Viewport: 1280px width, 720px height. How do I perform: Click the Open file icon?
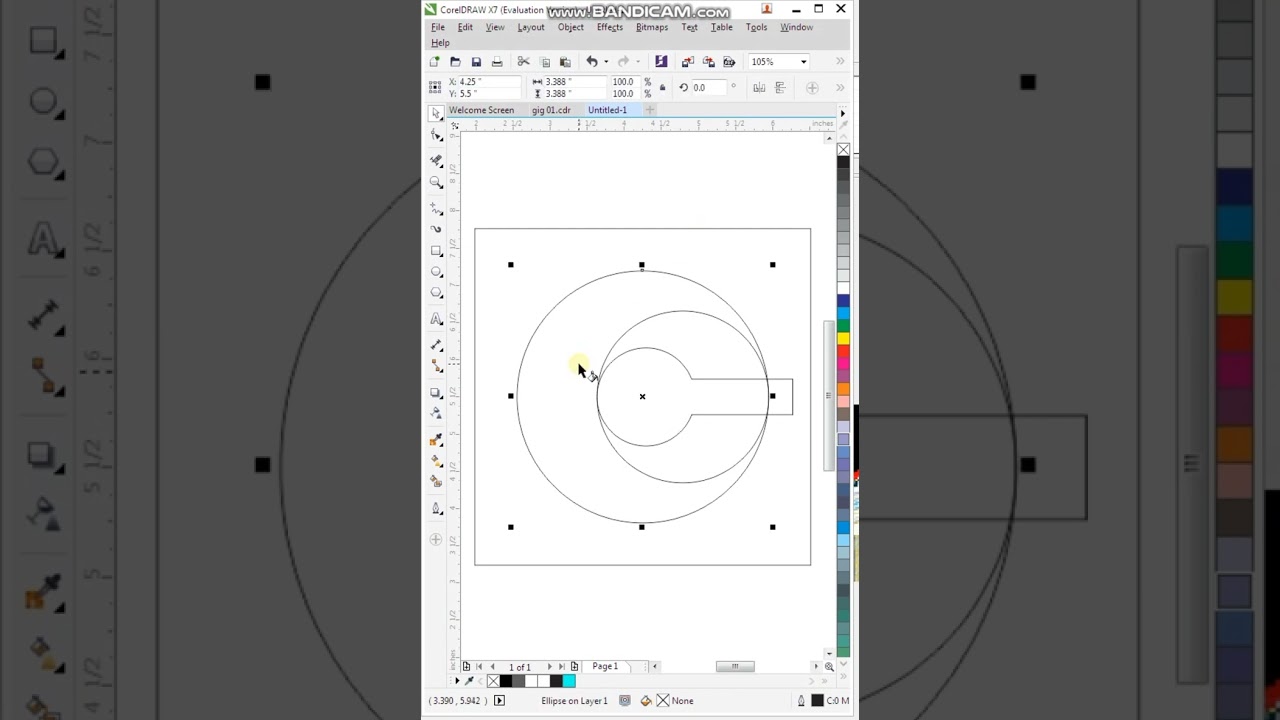click(x=455, y=62)
